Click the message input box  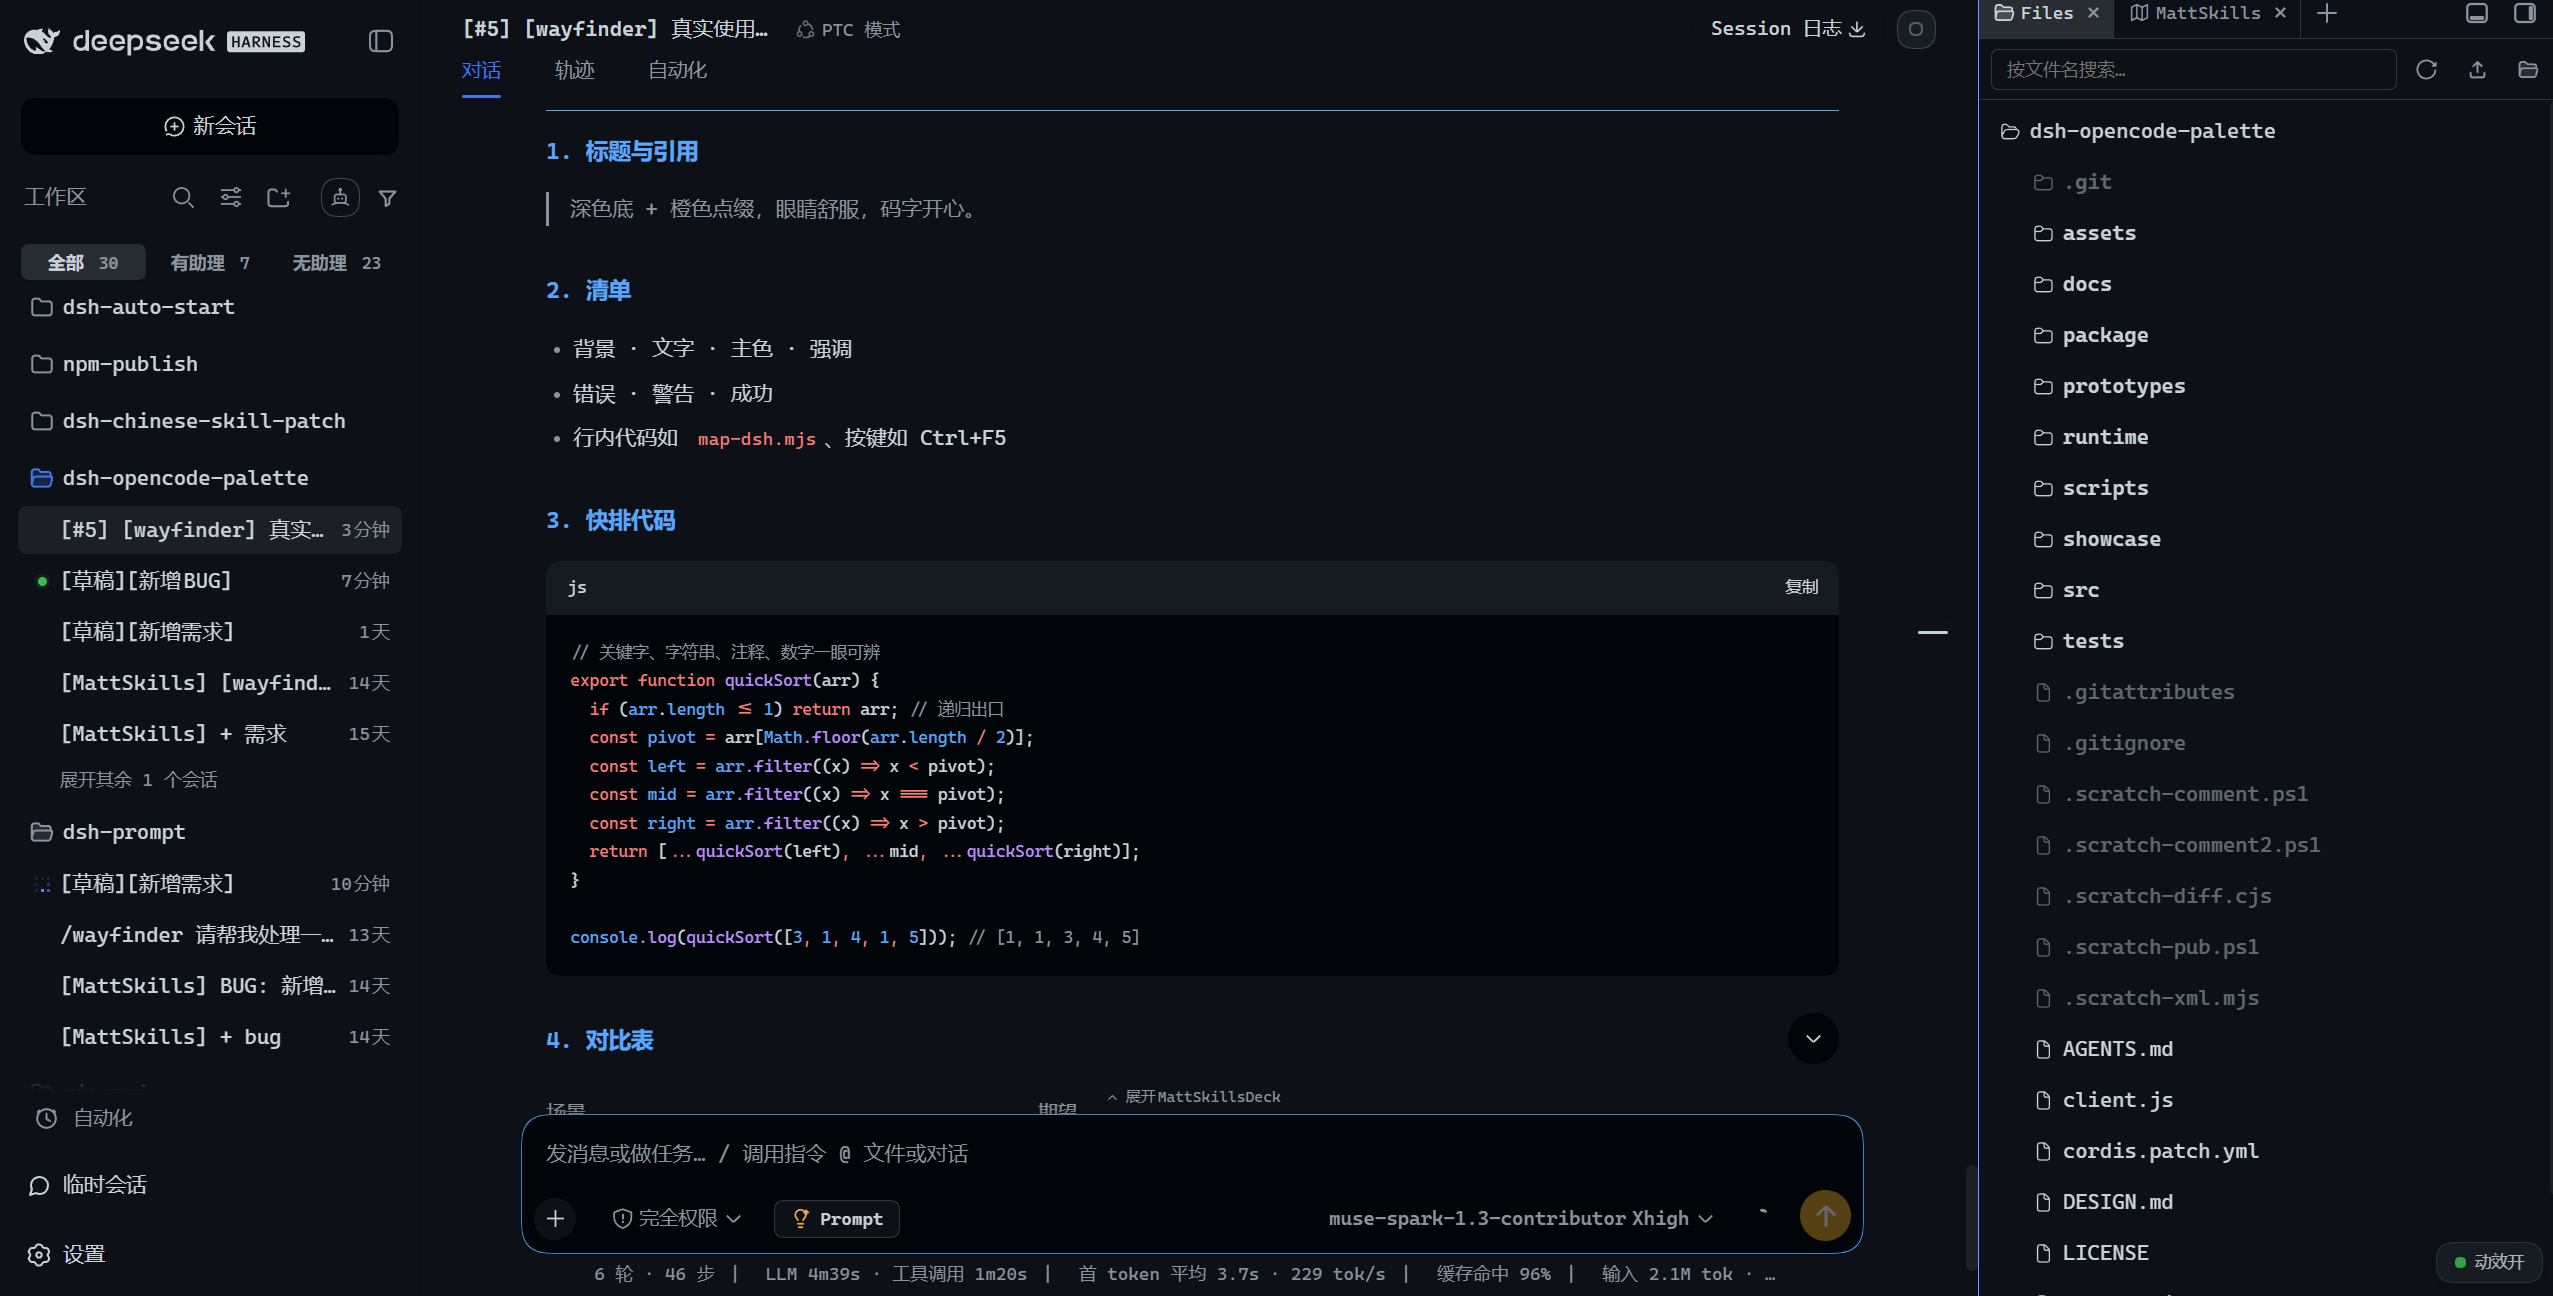1190,1154
